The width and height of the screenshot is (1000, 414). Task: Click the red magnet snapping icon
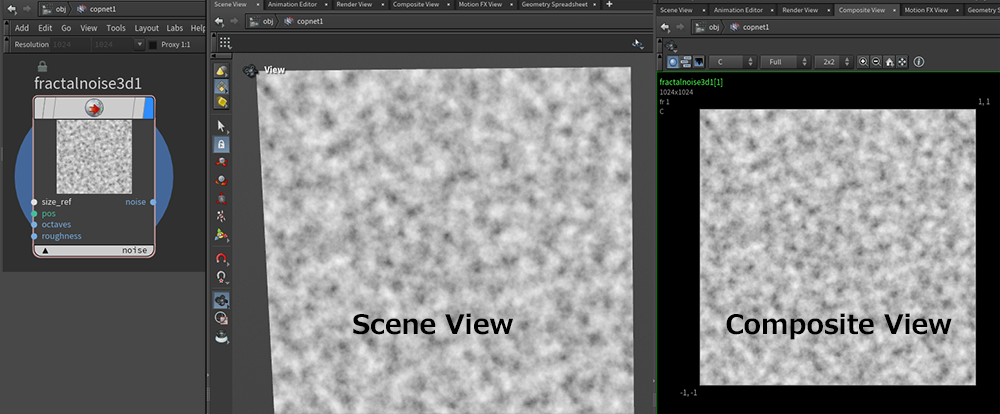[221, 258]
